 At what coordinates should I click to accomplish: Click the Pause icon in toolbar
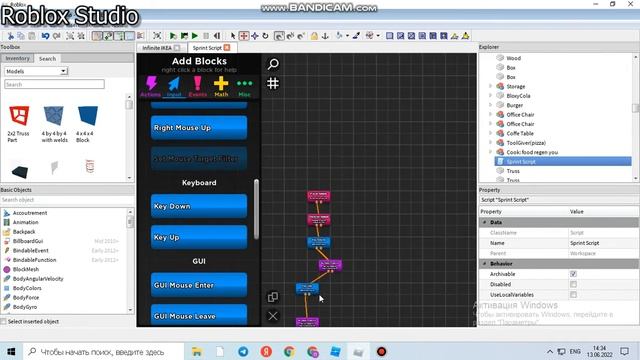pyautogui.click(x=206, y=36)
